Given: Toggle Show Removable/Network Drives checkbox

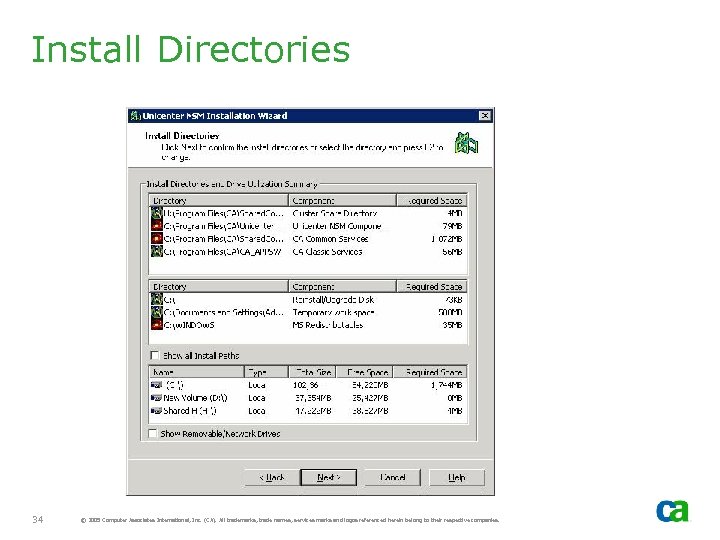Looking at the screenshot, I should tap(152, 433).
